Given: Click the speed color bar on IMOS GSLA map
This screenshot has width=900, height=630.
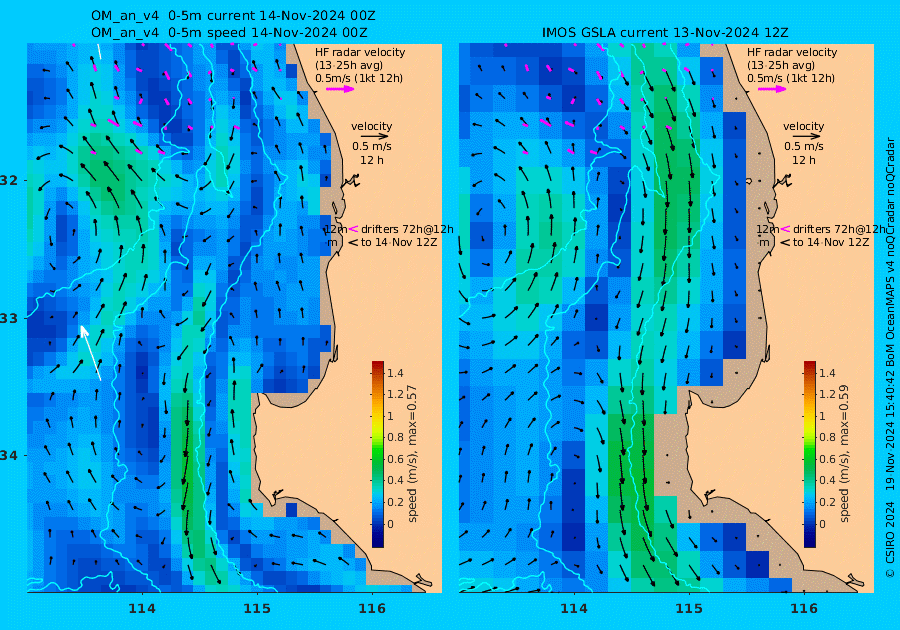Looking at the screenshot, I should click(x=809, y=454).
